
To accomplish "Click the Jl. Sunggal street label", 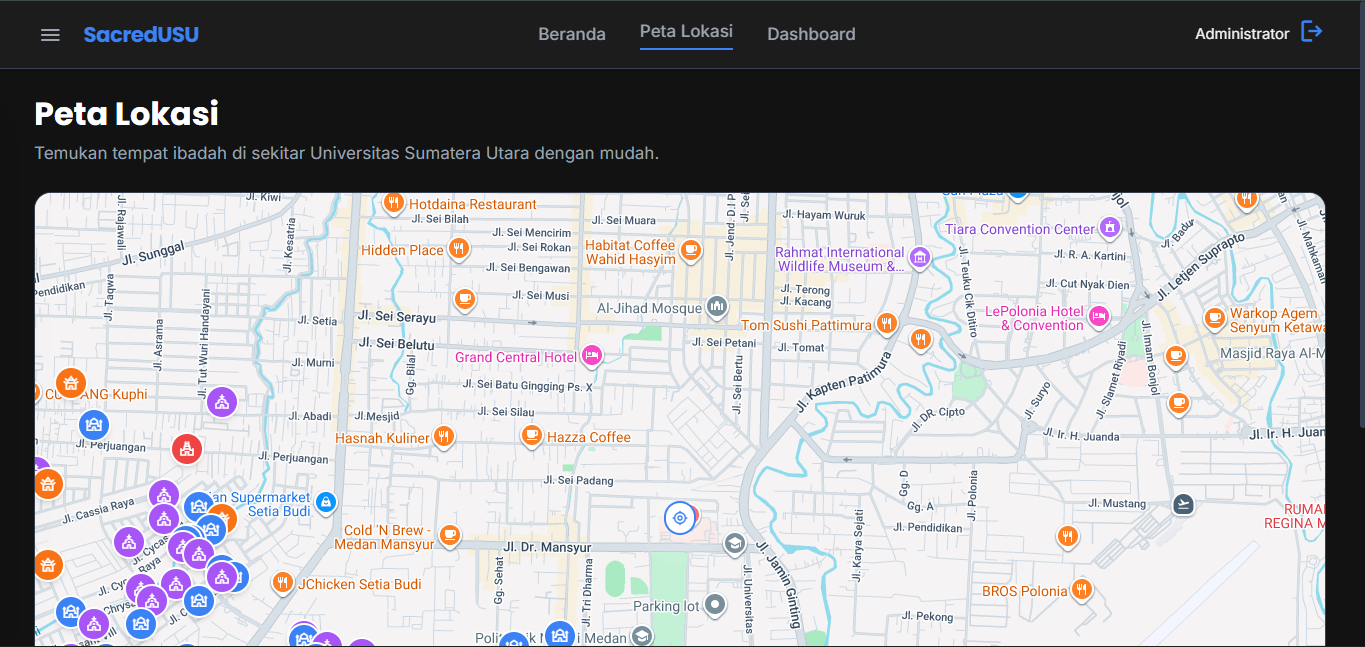I will click(154, 253).
